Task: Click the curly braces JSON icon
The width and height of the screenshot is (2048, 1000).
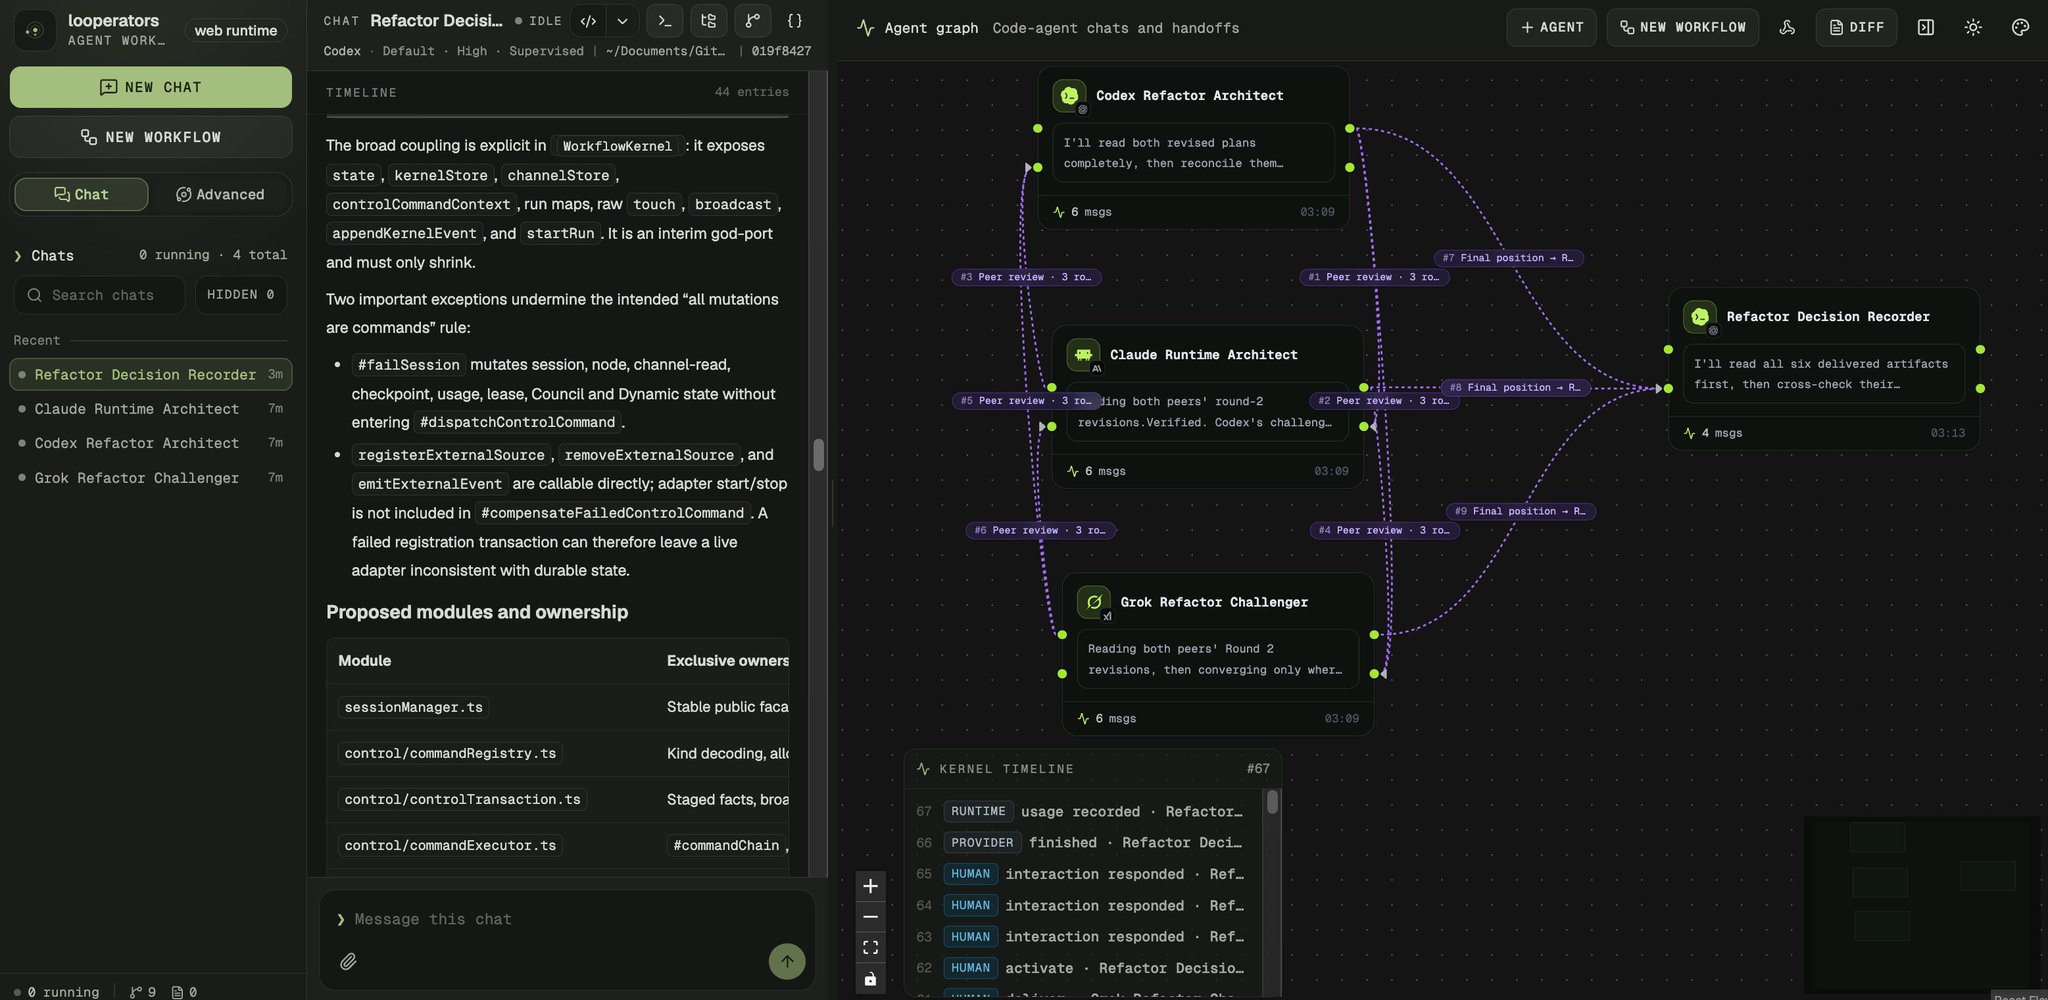Action: (795, 21)
